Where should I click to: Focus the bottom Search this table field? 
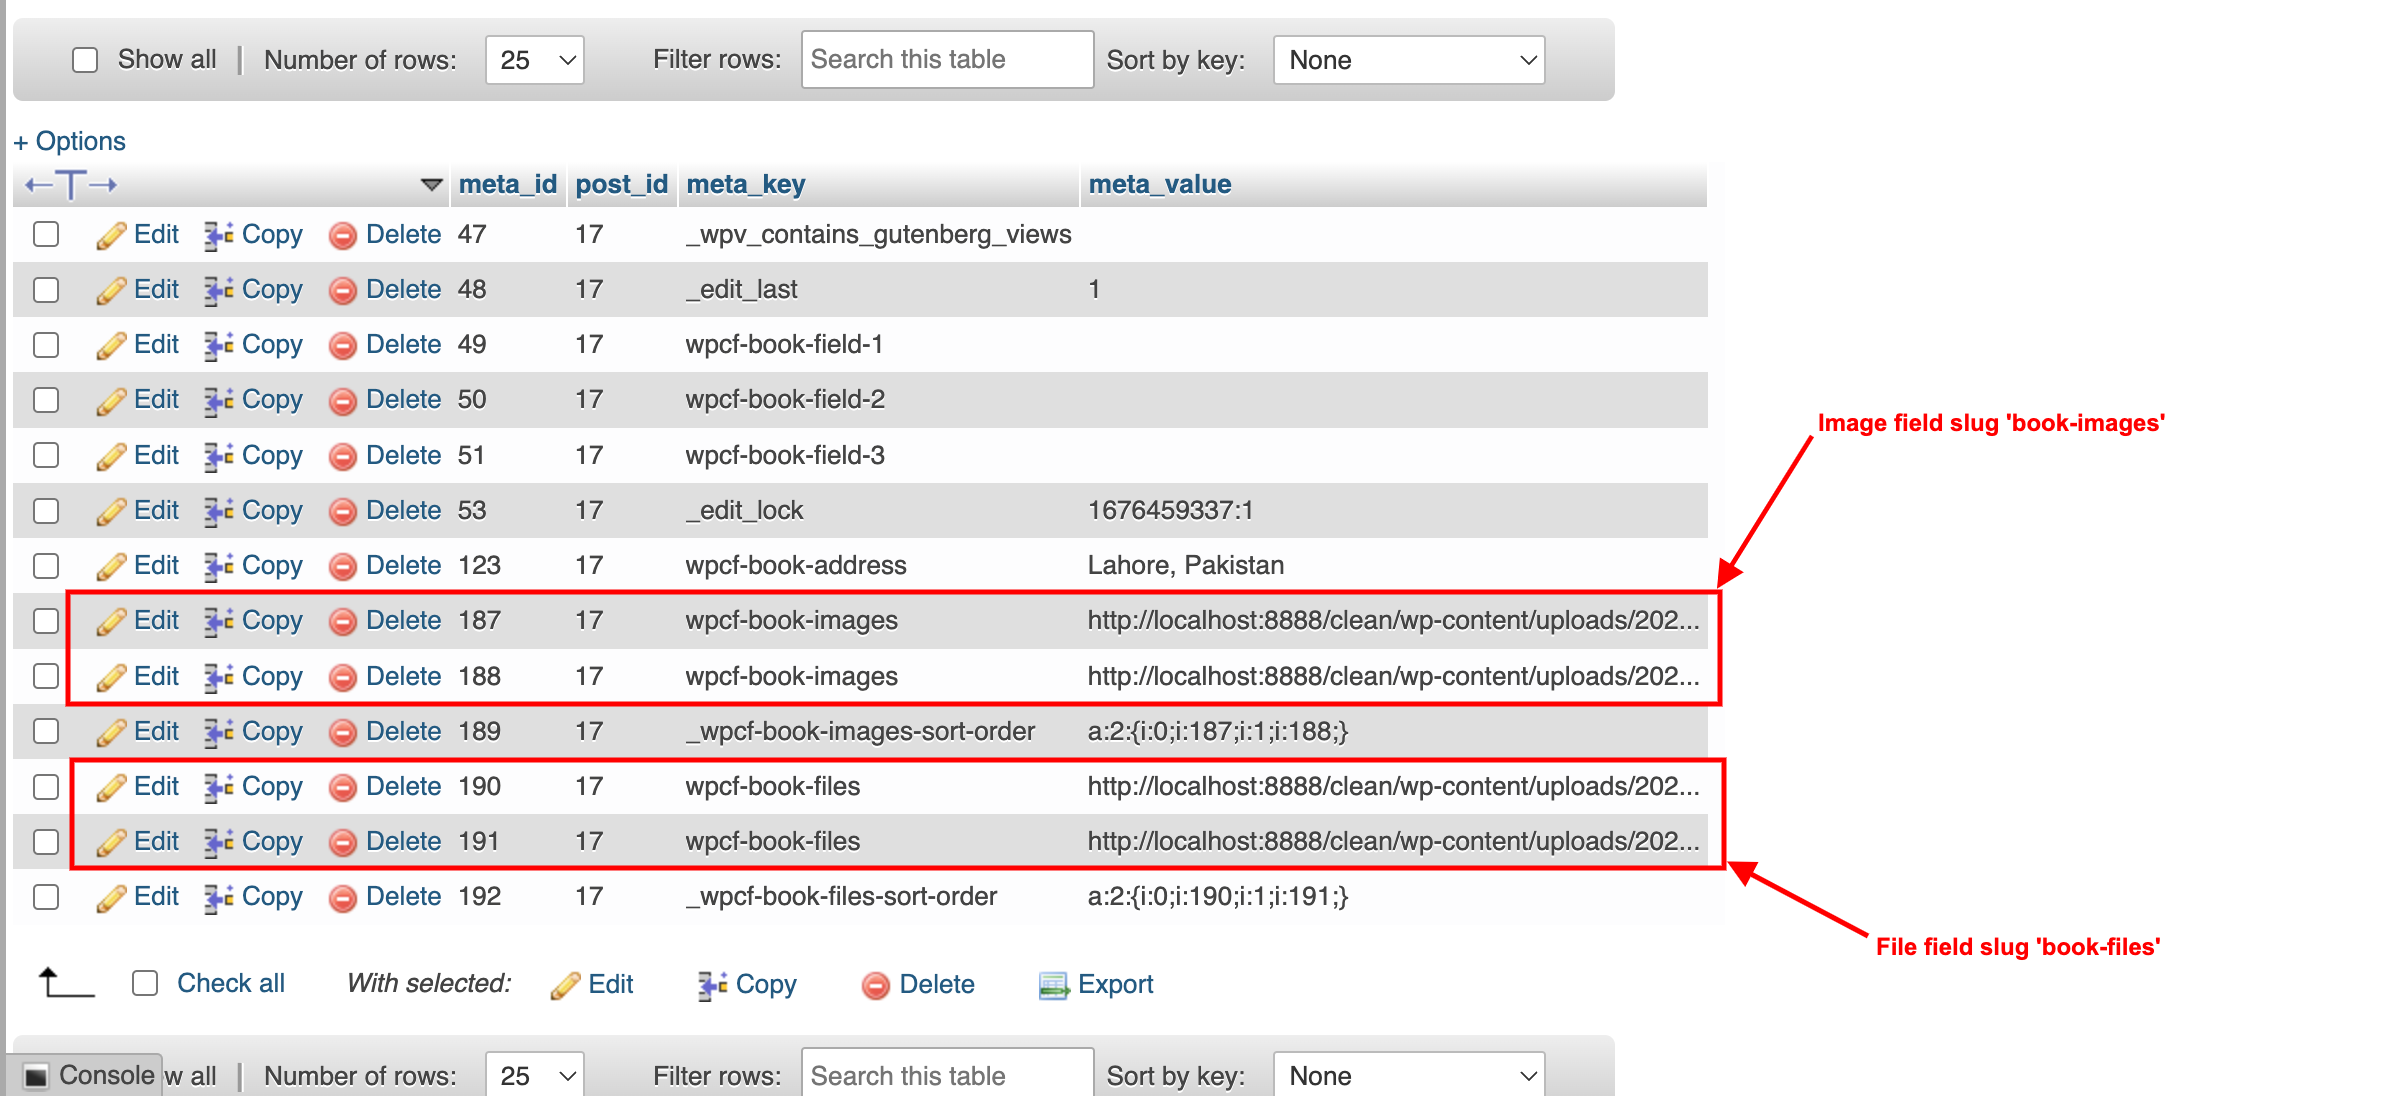click(x=947, y=1073)
